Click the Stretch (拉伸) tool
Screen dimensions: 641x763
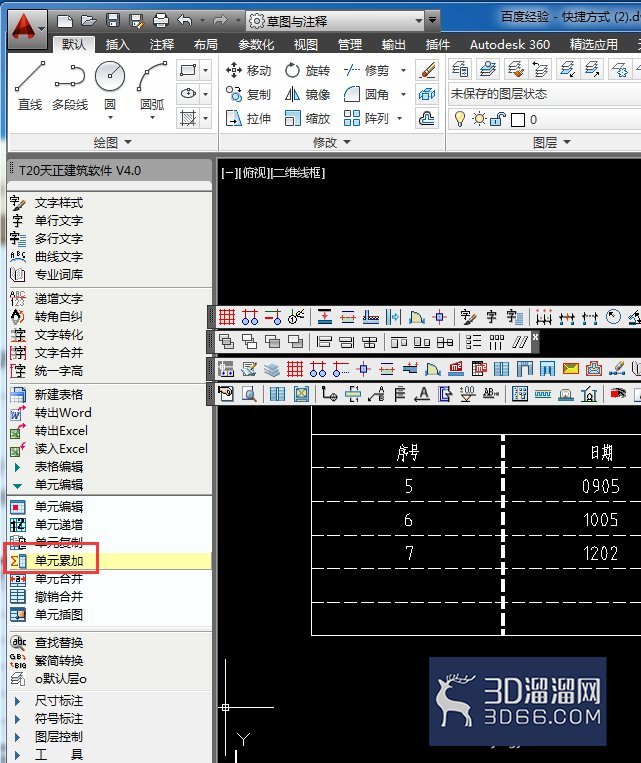[x=248, y=118]
